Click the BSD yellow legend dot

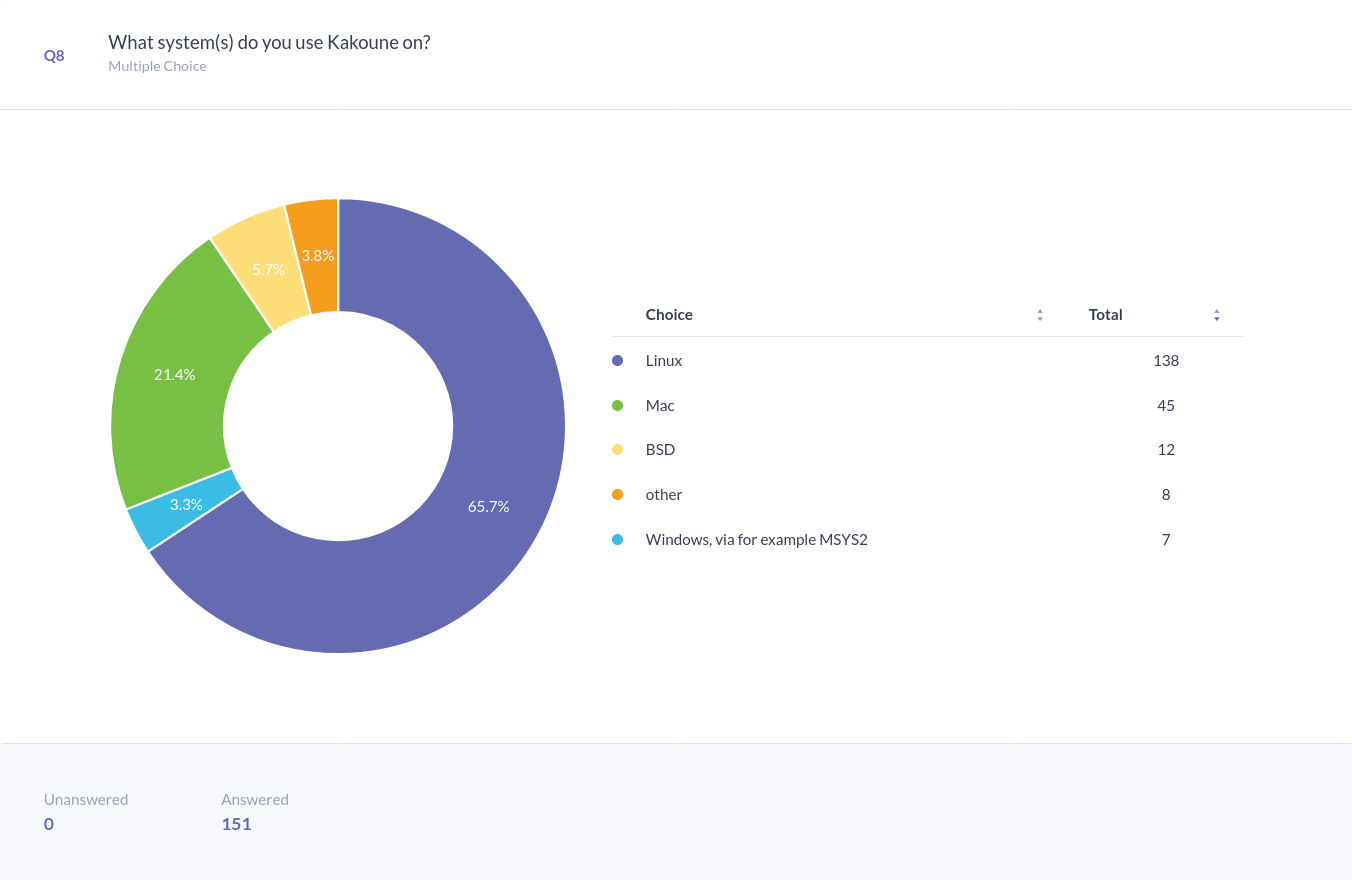click(x=617, y=450)
